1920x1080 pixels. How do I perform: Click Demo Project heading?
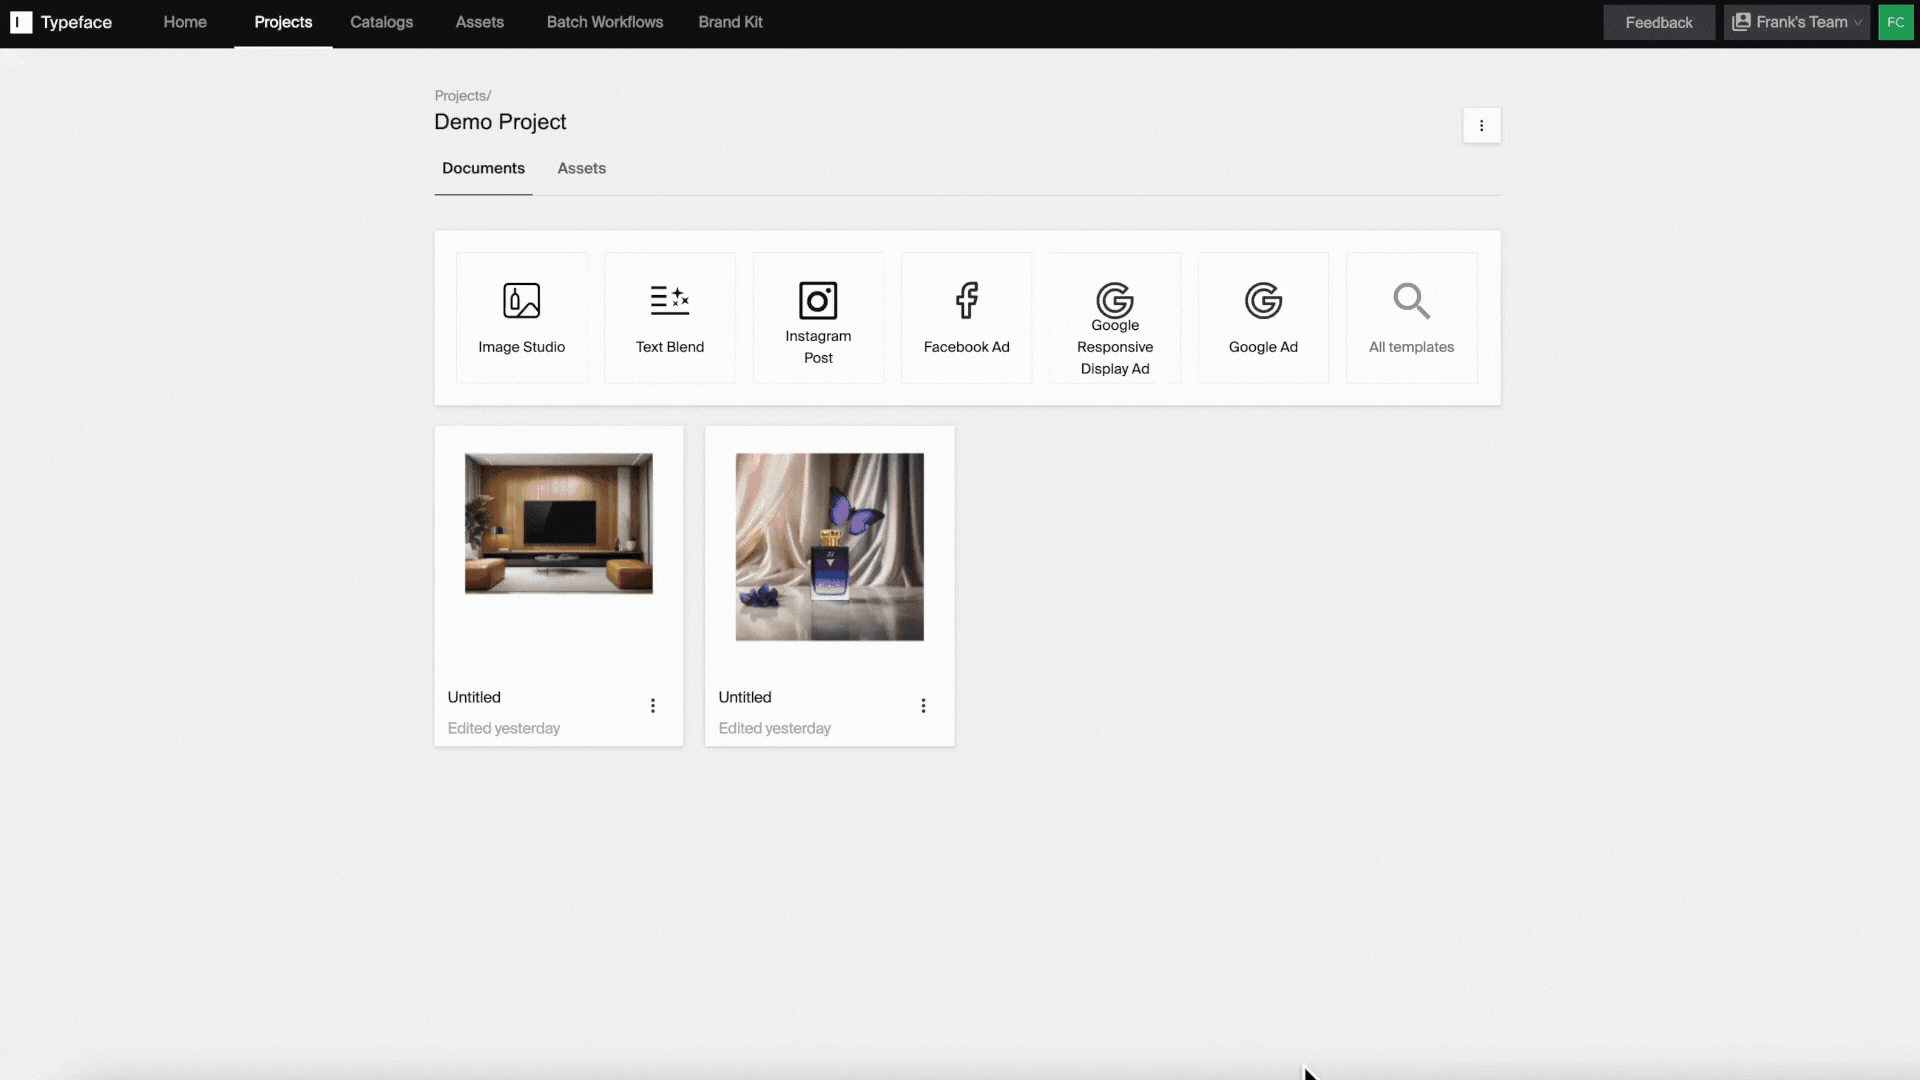(500, 122)
